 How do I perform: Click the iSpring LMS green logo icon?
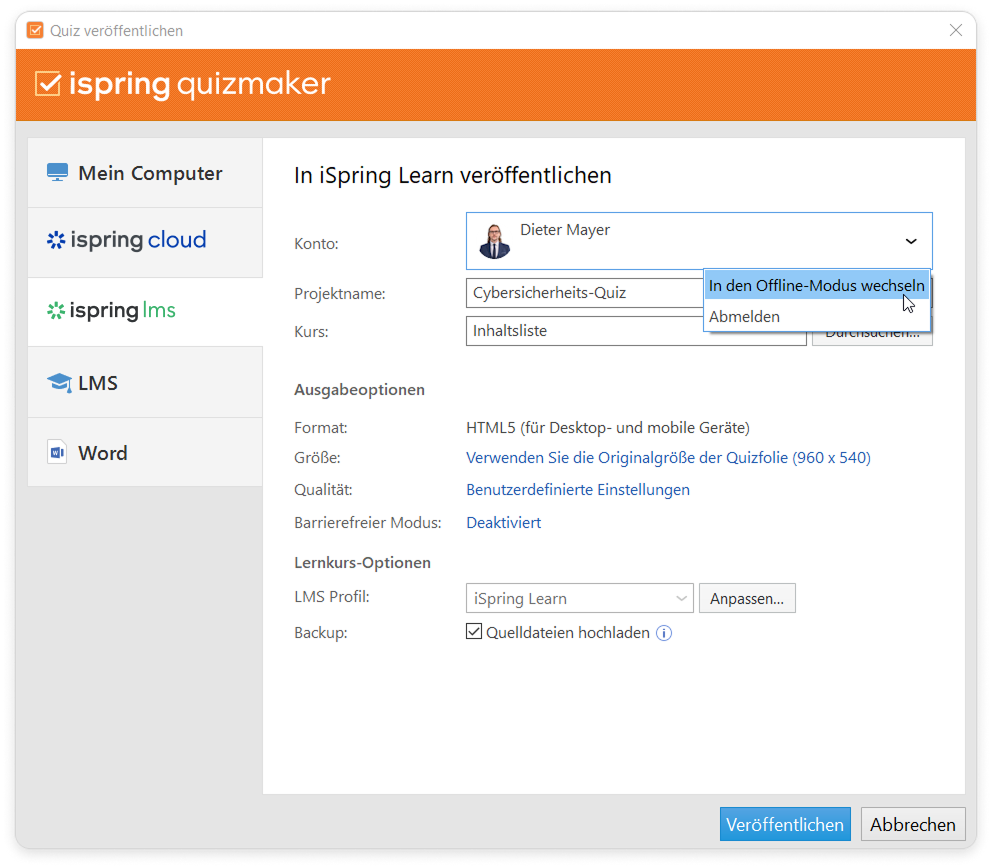(x=56, y=311)
